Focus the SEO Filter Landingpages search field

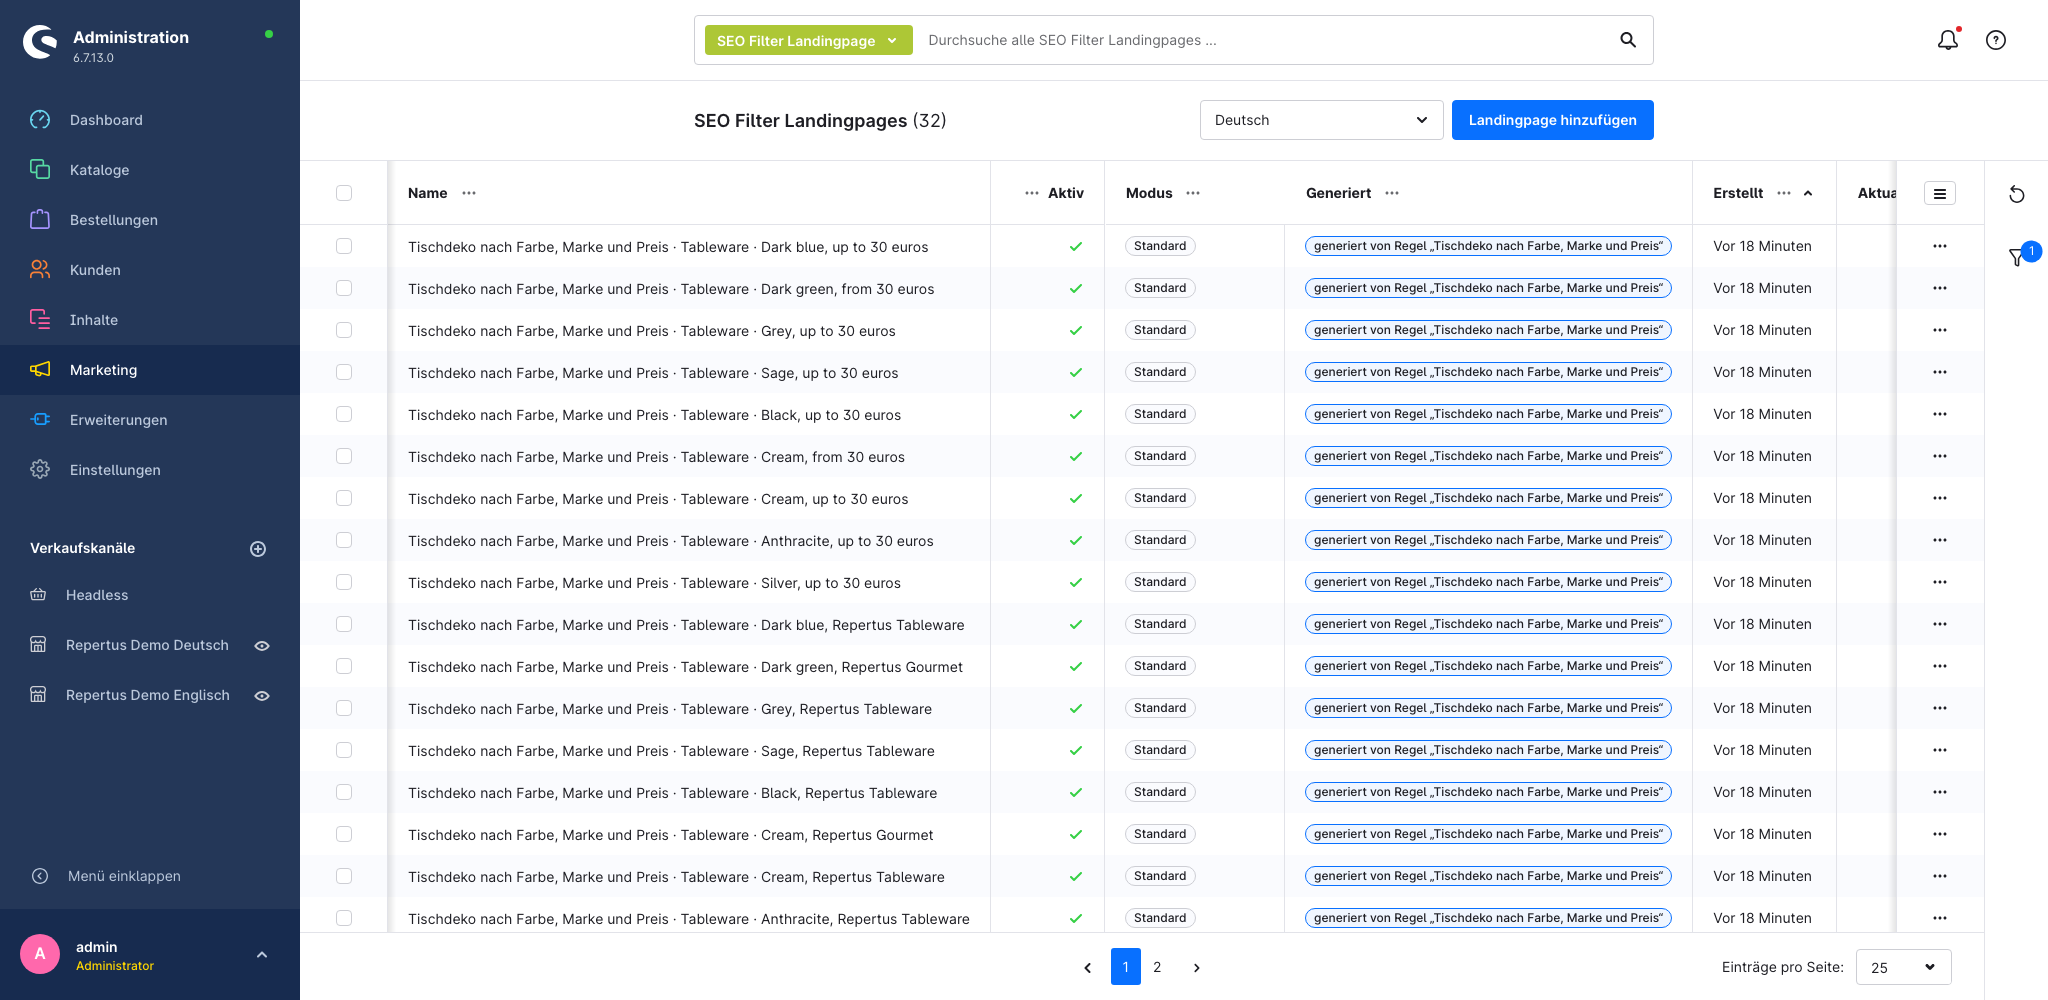1265,40
